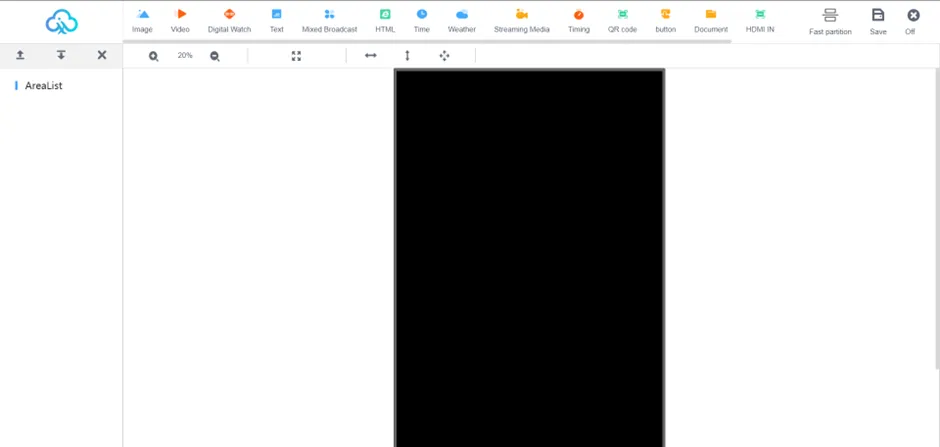Insert the Time widget
This screenshot has width=940, height=447.
pos(421,21)
